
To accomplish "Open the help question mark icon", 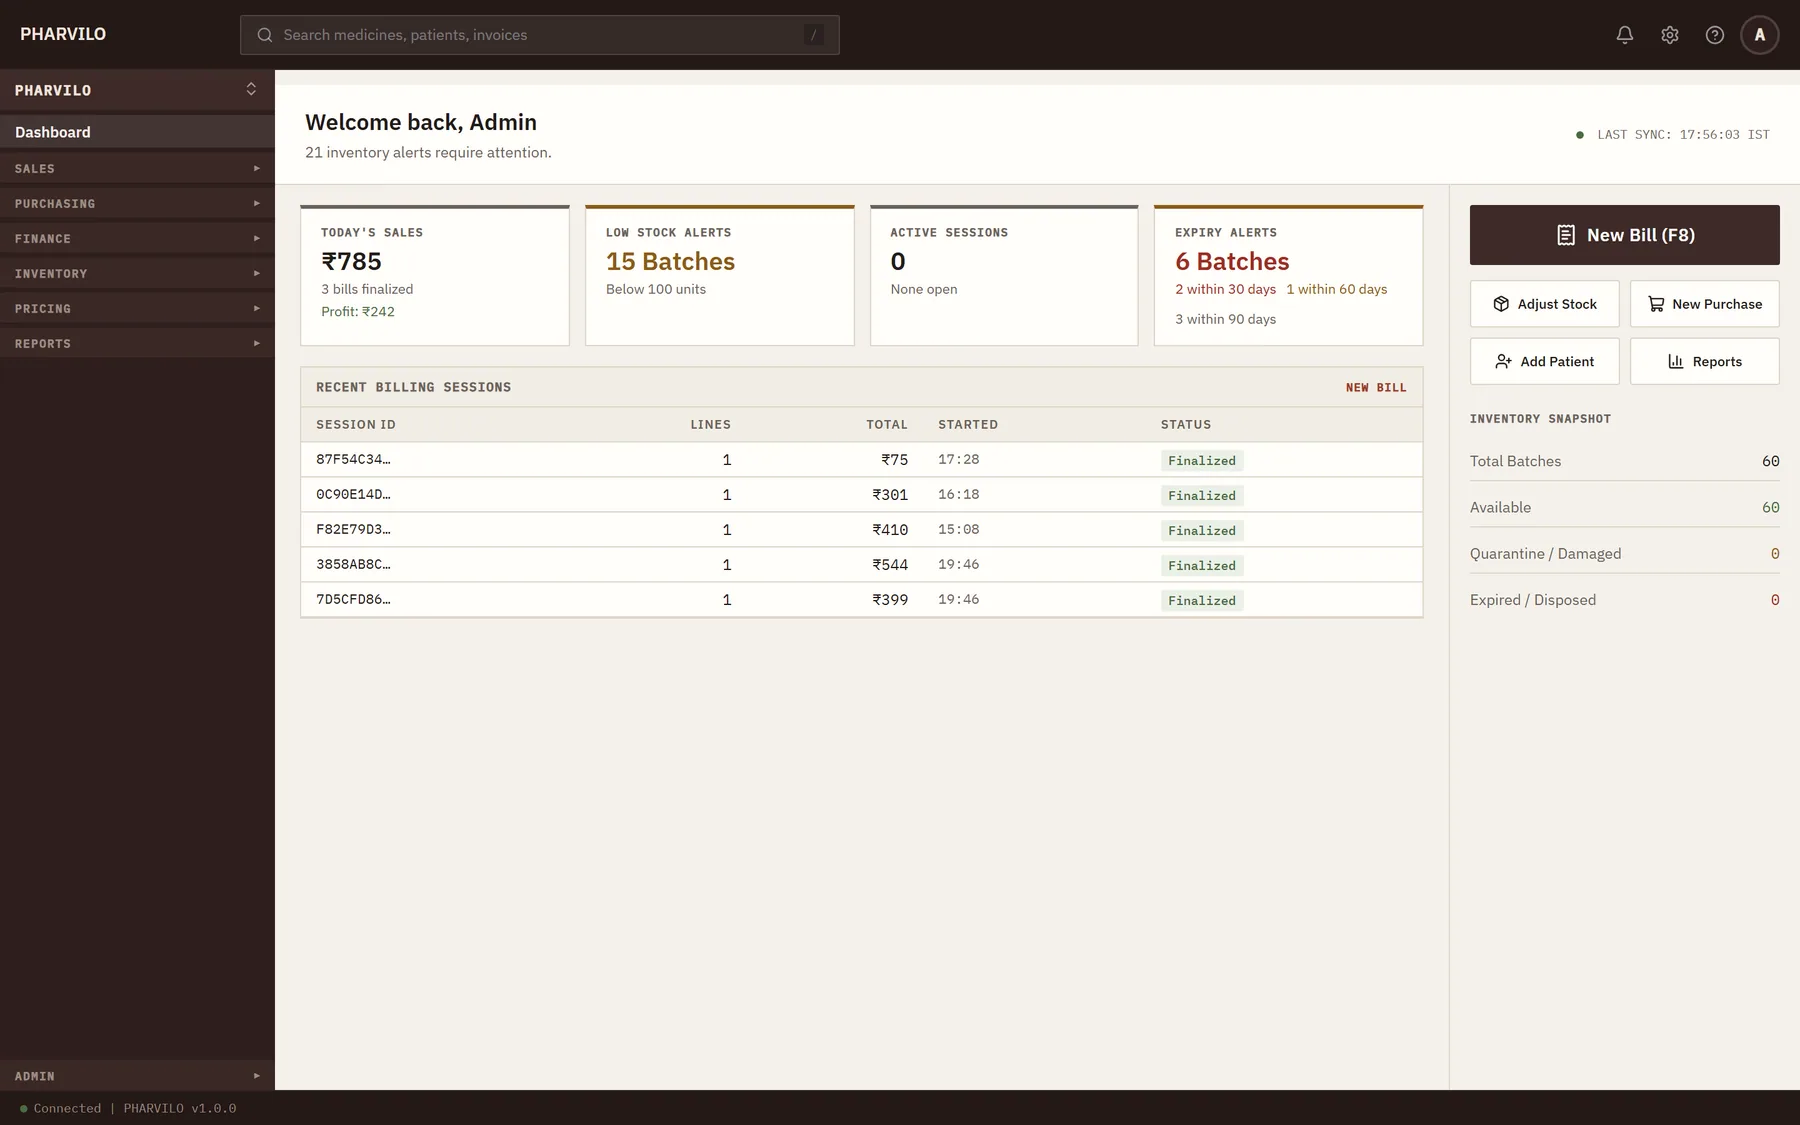I will 1715,35.
